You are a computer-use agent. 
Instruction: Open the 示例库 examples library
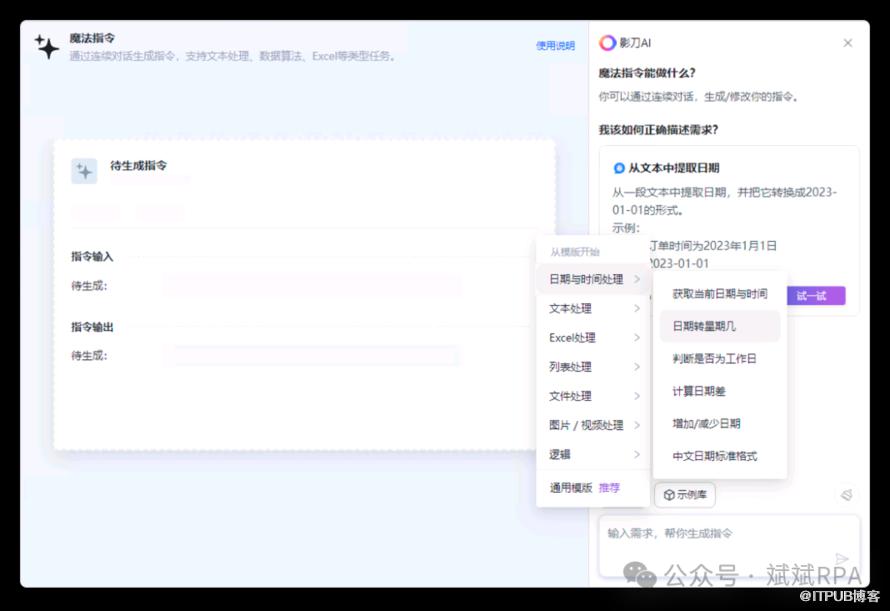coord(685,495)
